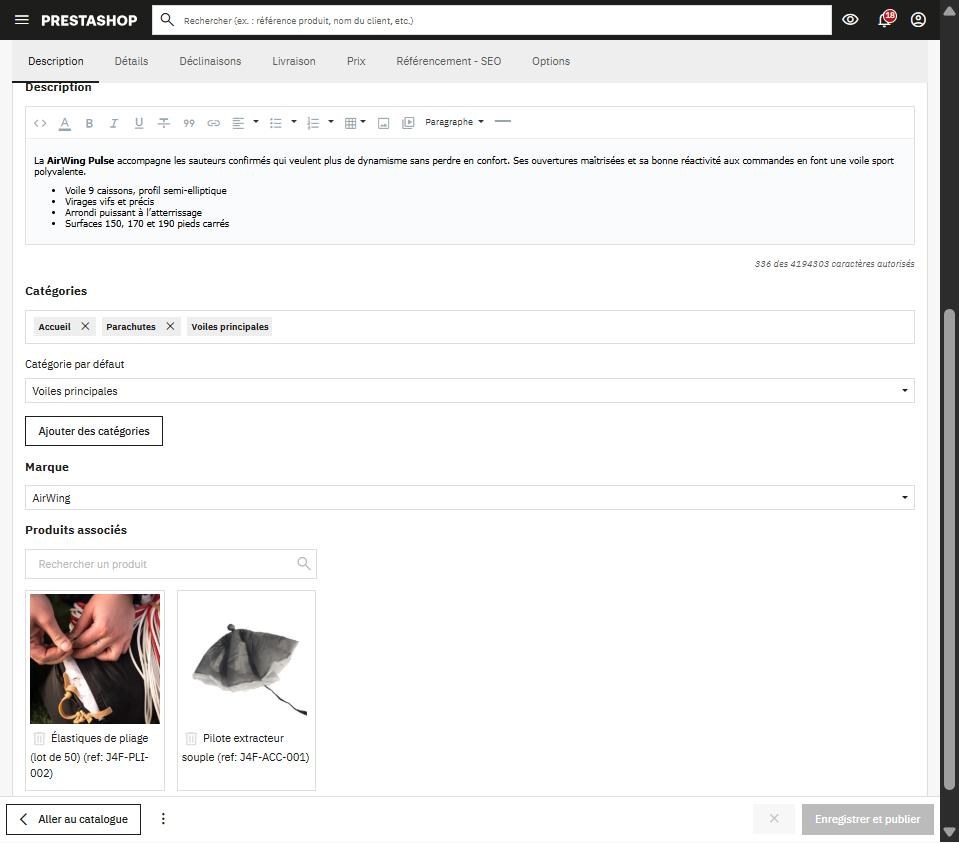
Task: Click the text alignment icon
Action: tap(239, 123)
